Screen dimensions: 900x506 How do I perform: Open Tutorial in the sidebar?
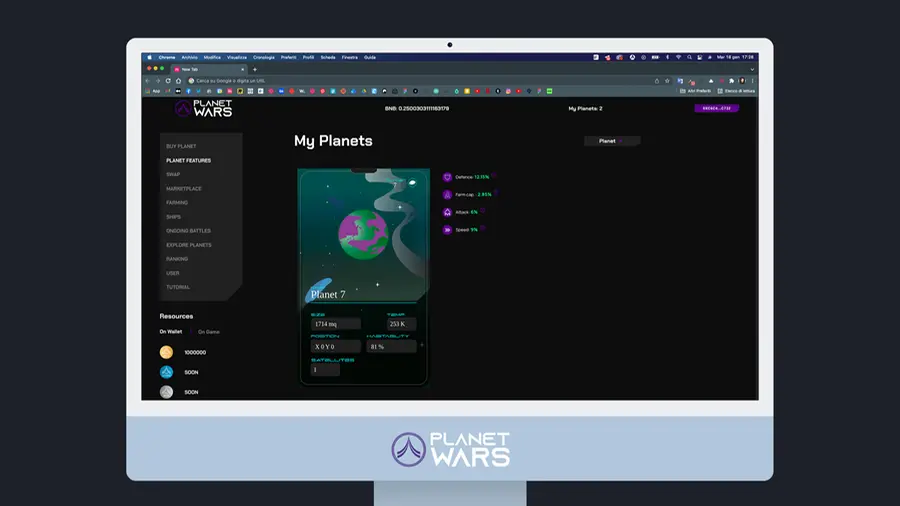coord(178,287)
